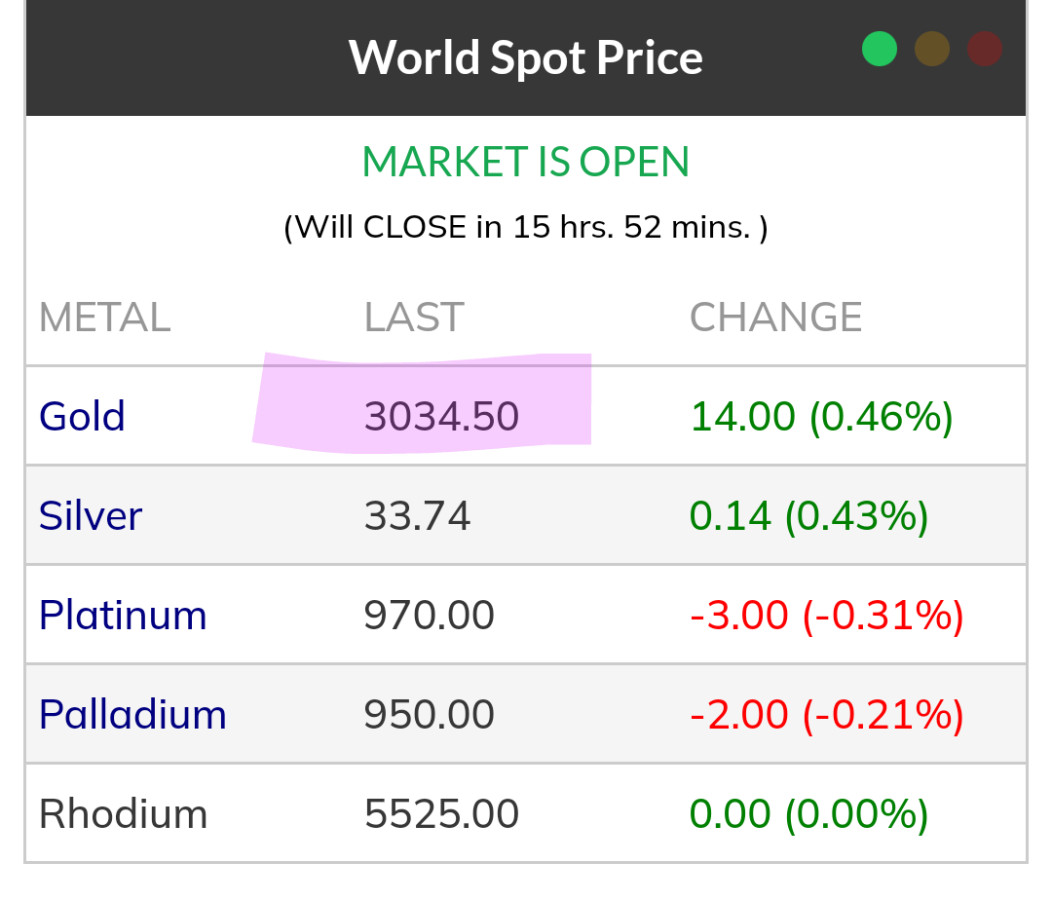Click Platinum change -3.00 (-0.31%)
Image resolution: width=1052 pixels, height=900 pixels.
(x=826, y=614)
